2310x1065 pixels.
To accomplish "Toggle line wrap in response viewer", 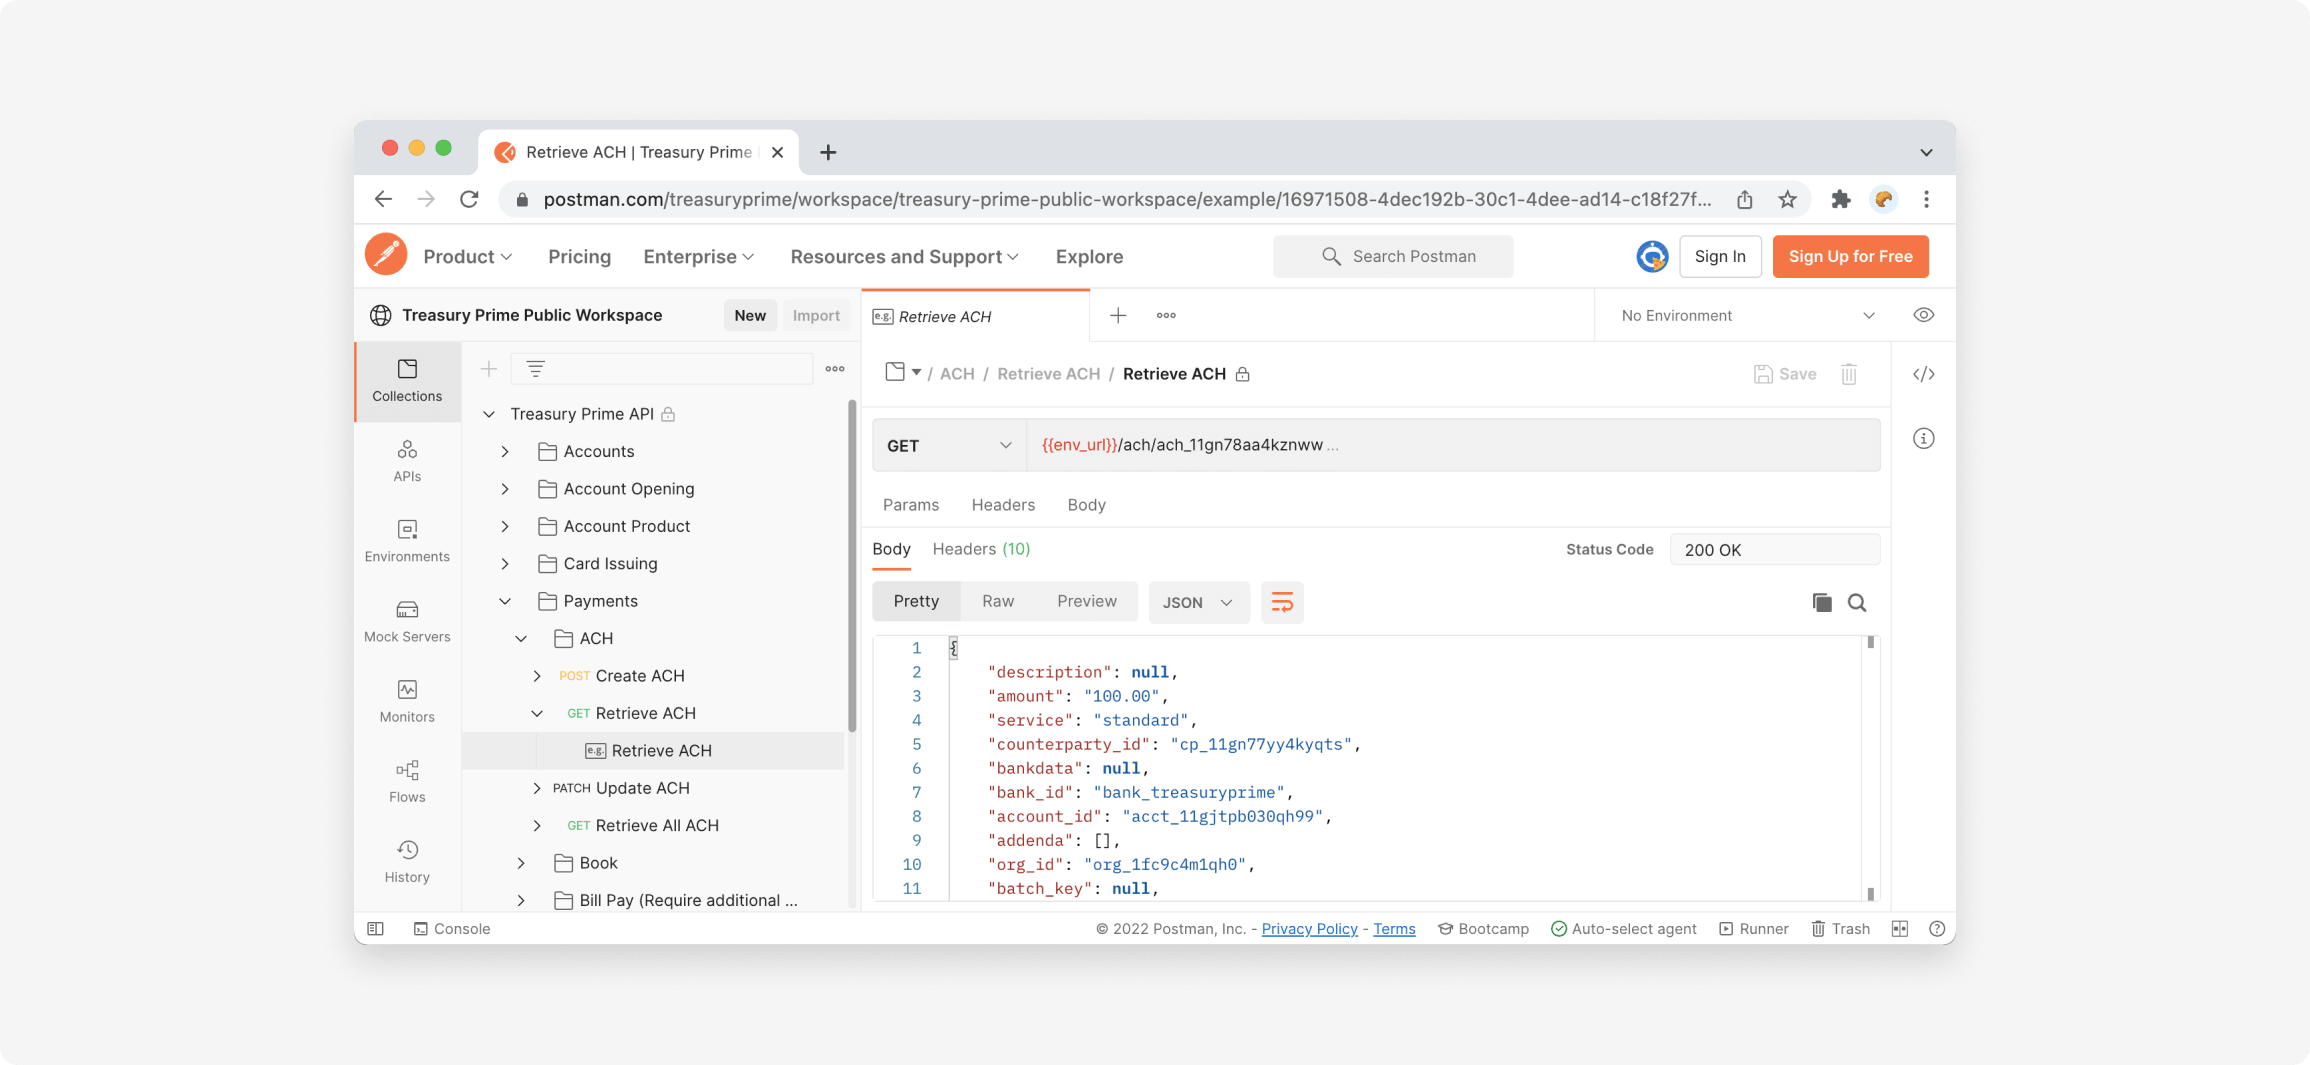I will [1282, 602].
